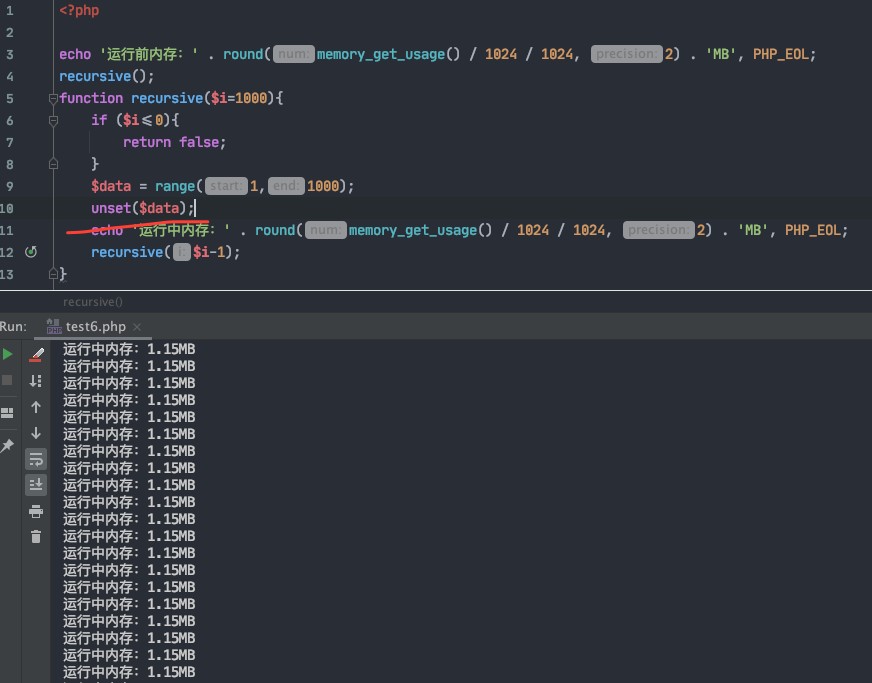Click the red pencil clear-output icon

point(36,355)
